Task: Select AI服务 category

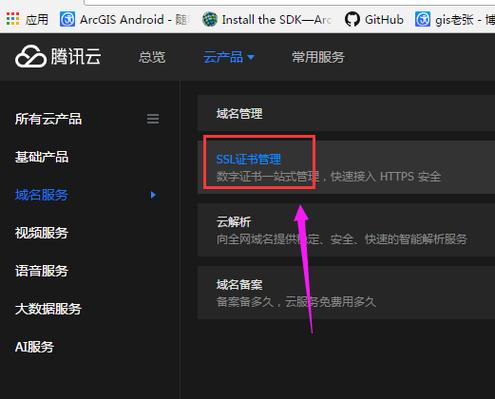Action: (34, 347)
